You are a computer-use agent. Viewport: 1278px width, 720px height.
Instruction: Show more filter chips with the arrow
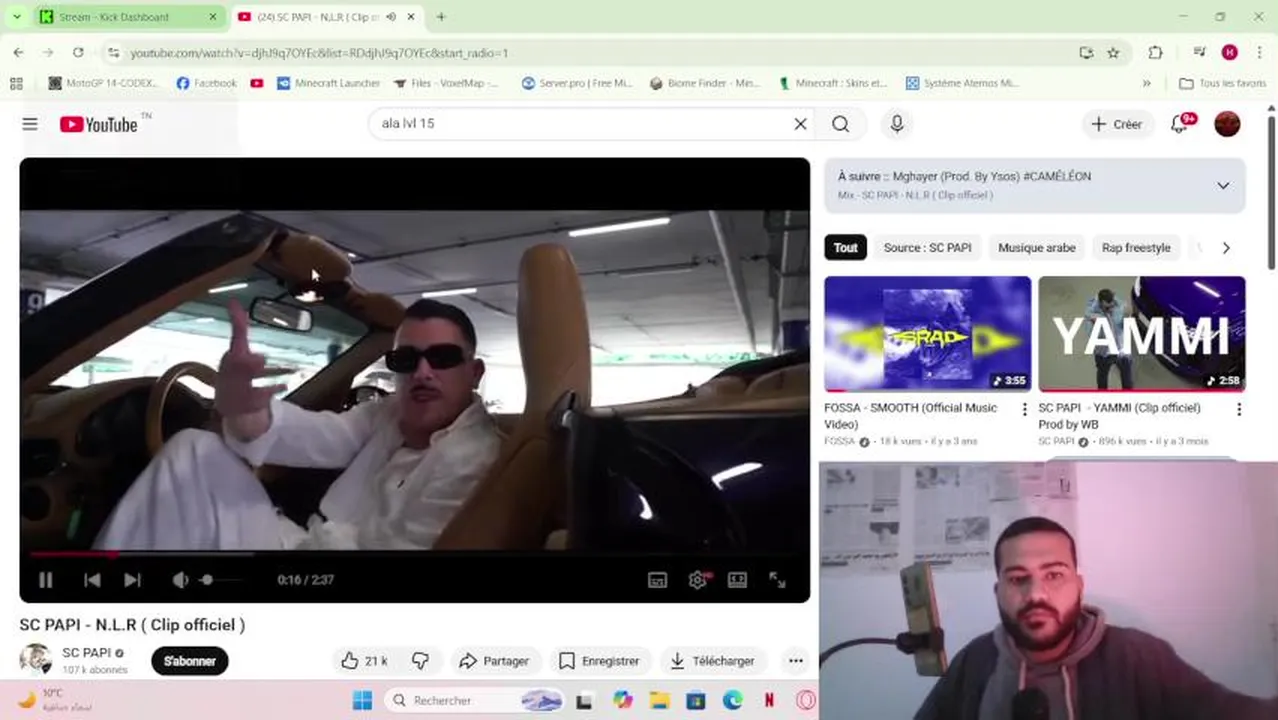[1226, 248]
